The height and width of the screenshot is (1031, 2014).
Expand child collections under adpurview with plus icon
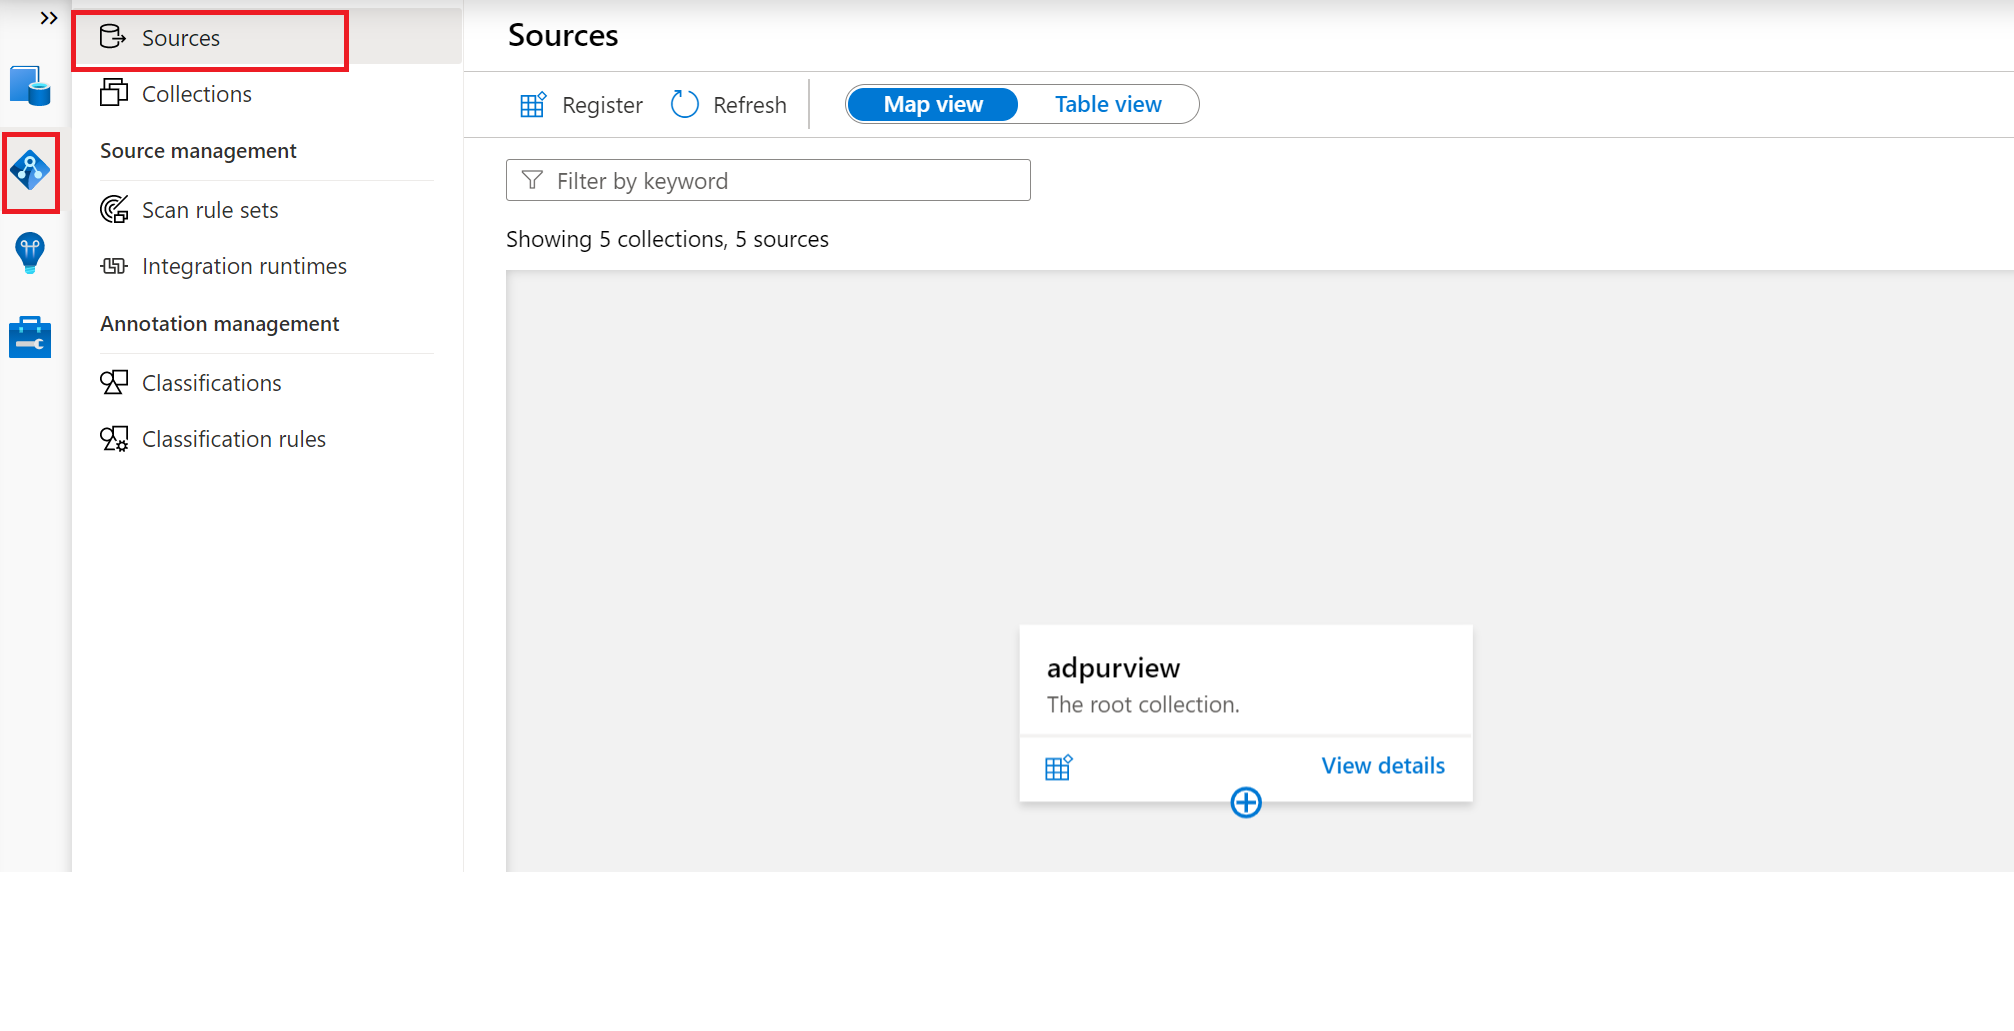(x=1245, y=802)
